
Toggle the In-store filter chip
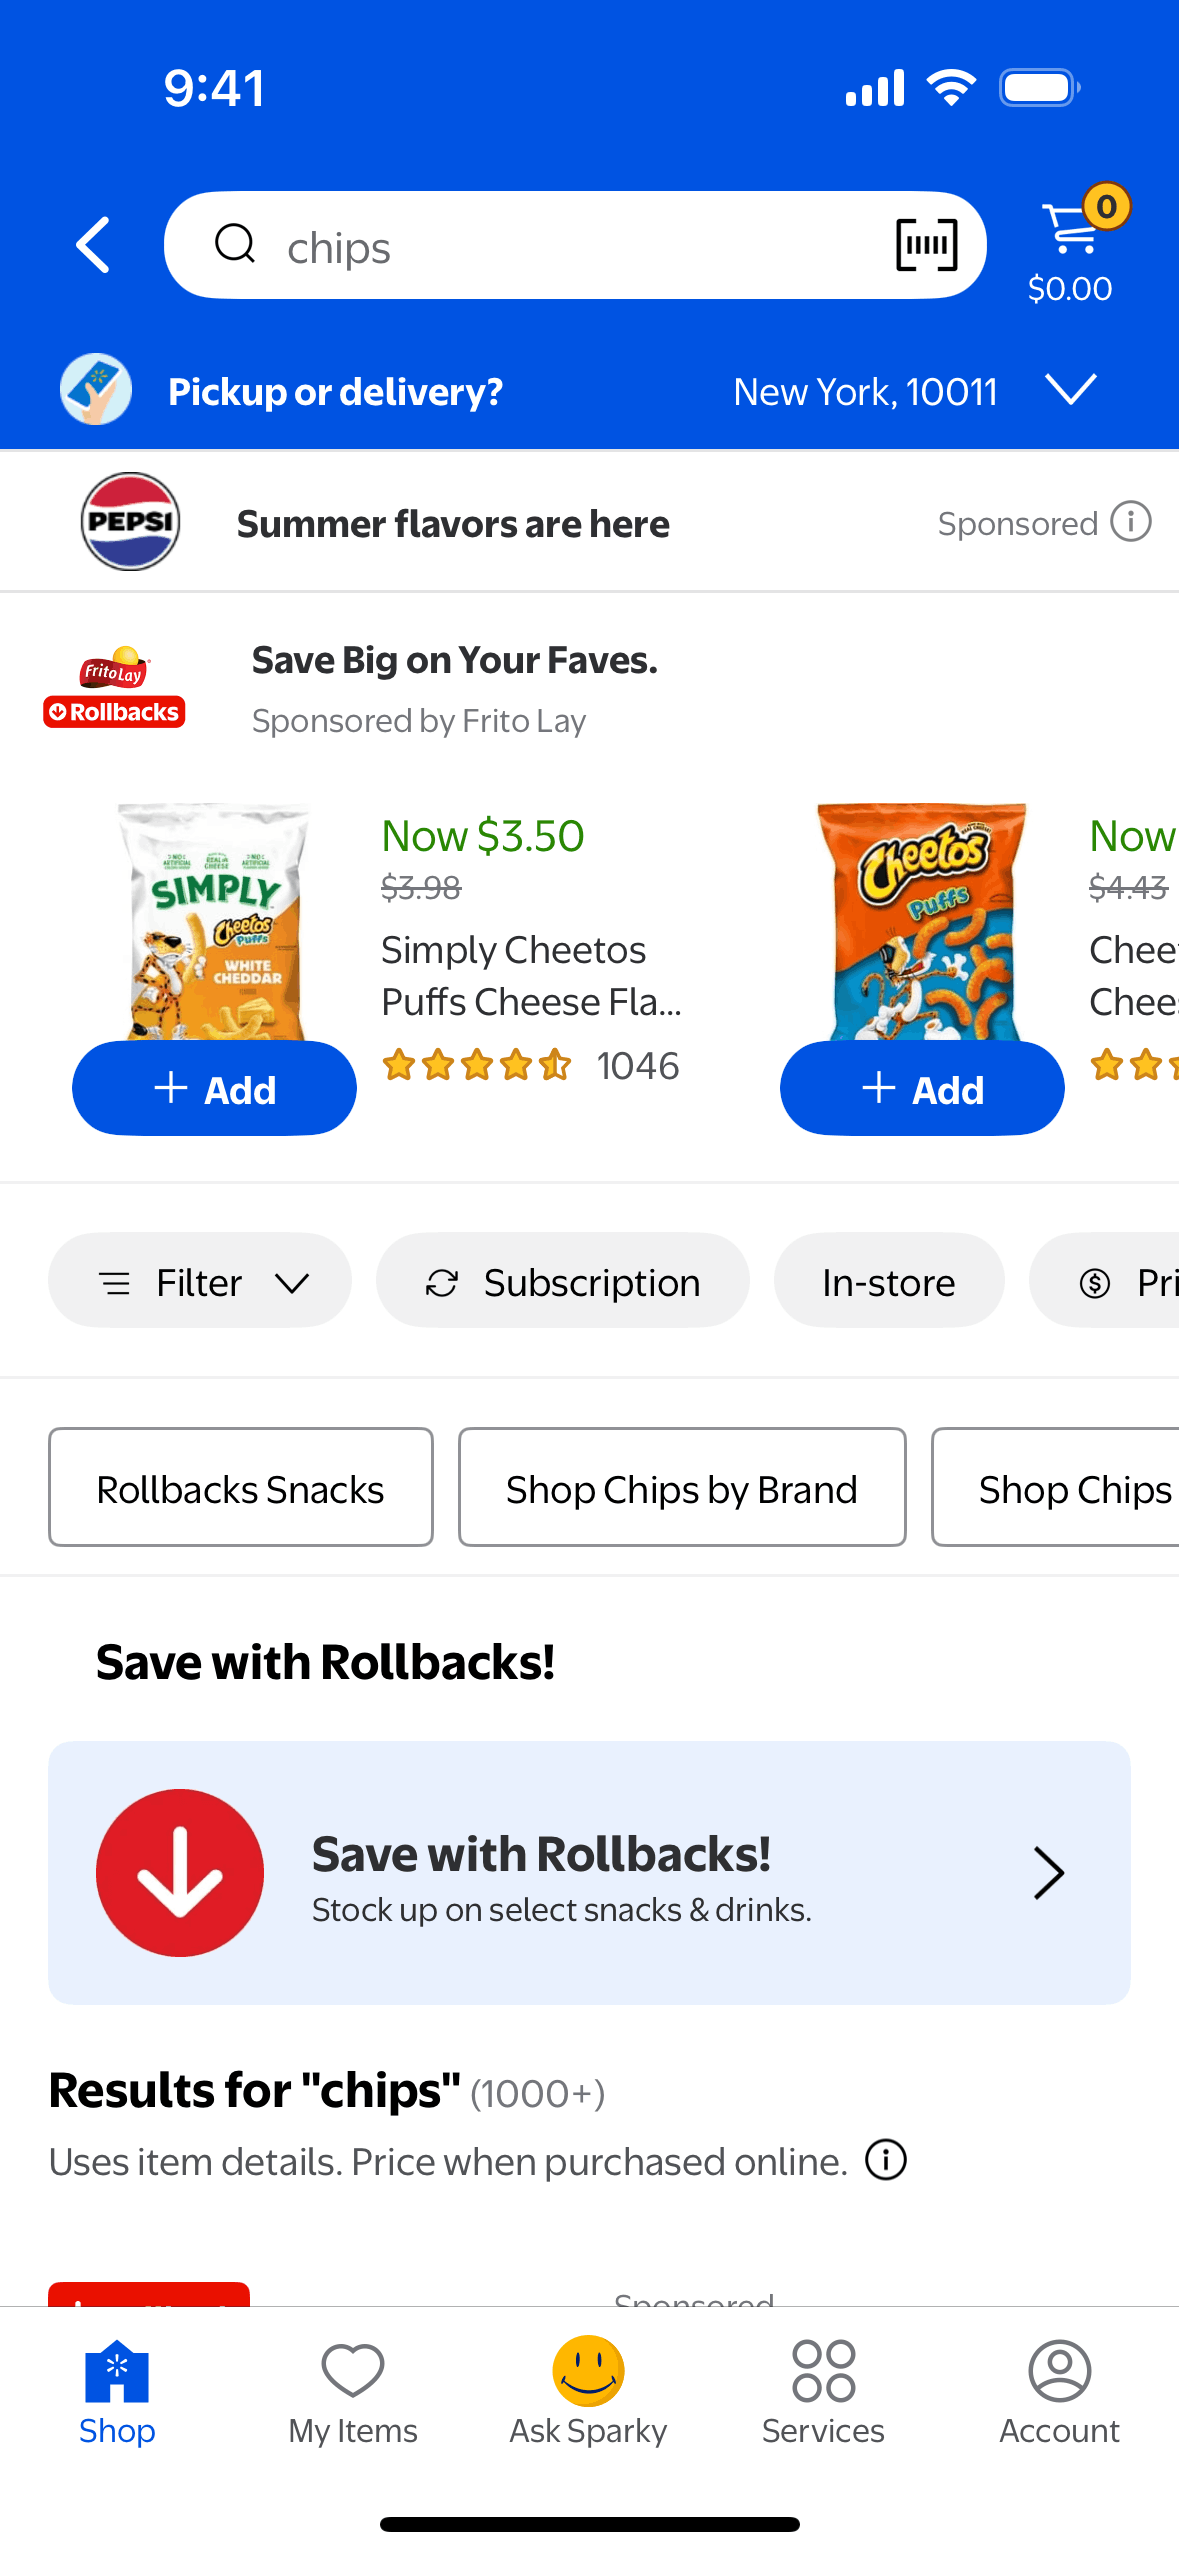pos(888,1282)
